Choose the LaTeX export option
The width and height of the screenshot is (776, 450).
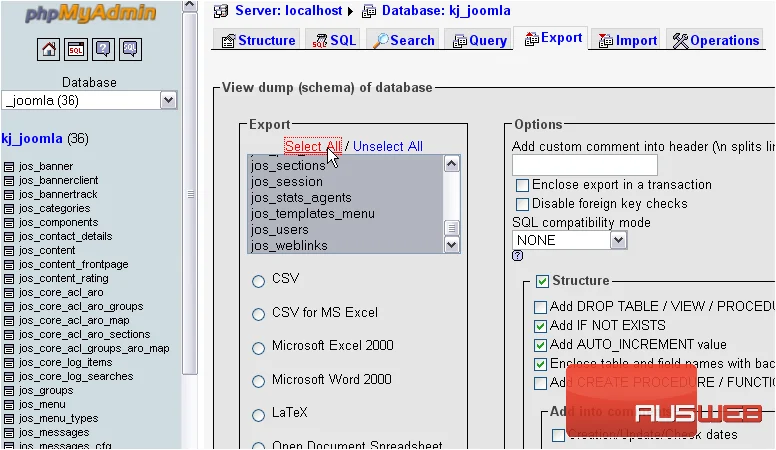(258, 415)
